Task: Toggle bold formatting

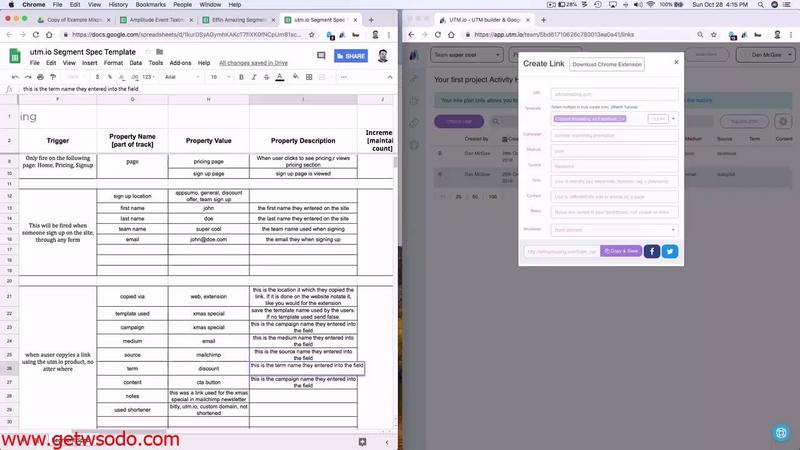Action: (x=241, y=77)
